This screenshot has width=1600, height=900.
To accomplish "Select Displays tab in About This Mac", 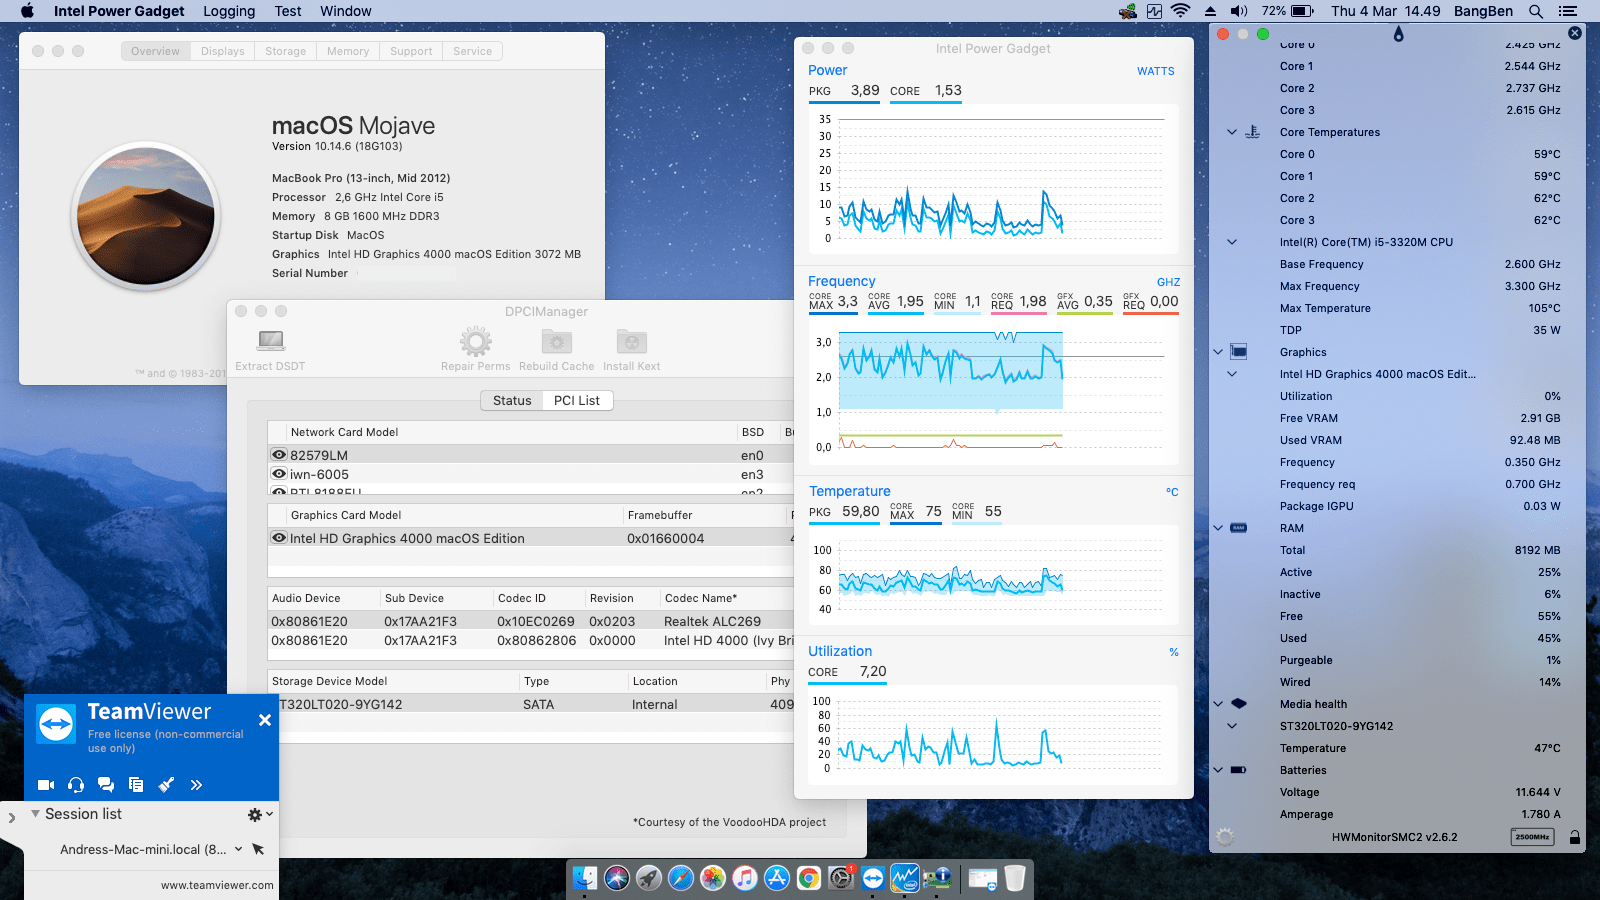I will click(x=222, y=51).
